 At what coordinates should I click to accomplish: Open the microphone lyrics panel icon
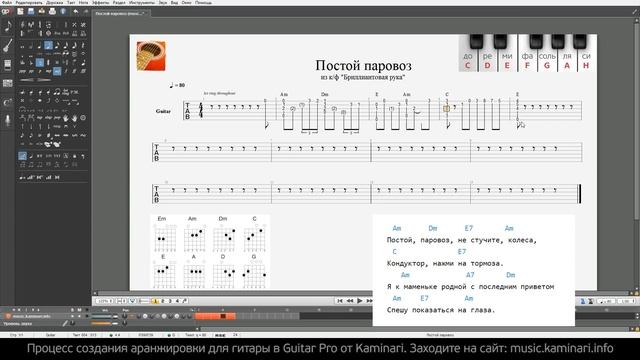coord(7,120)
